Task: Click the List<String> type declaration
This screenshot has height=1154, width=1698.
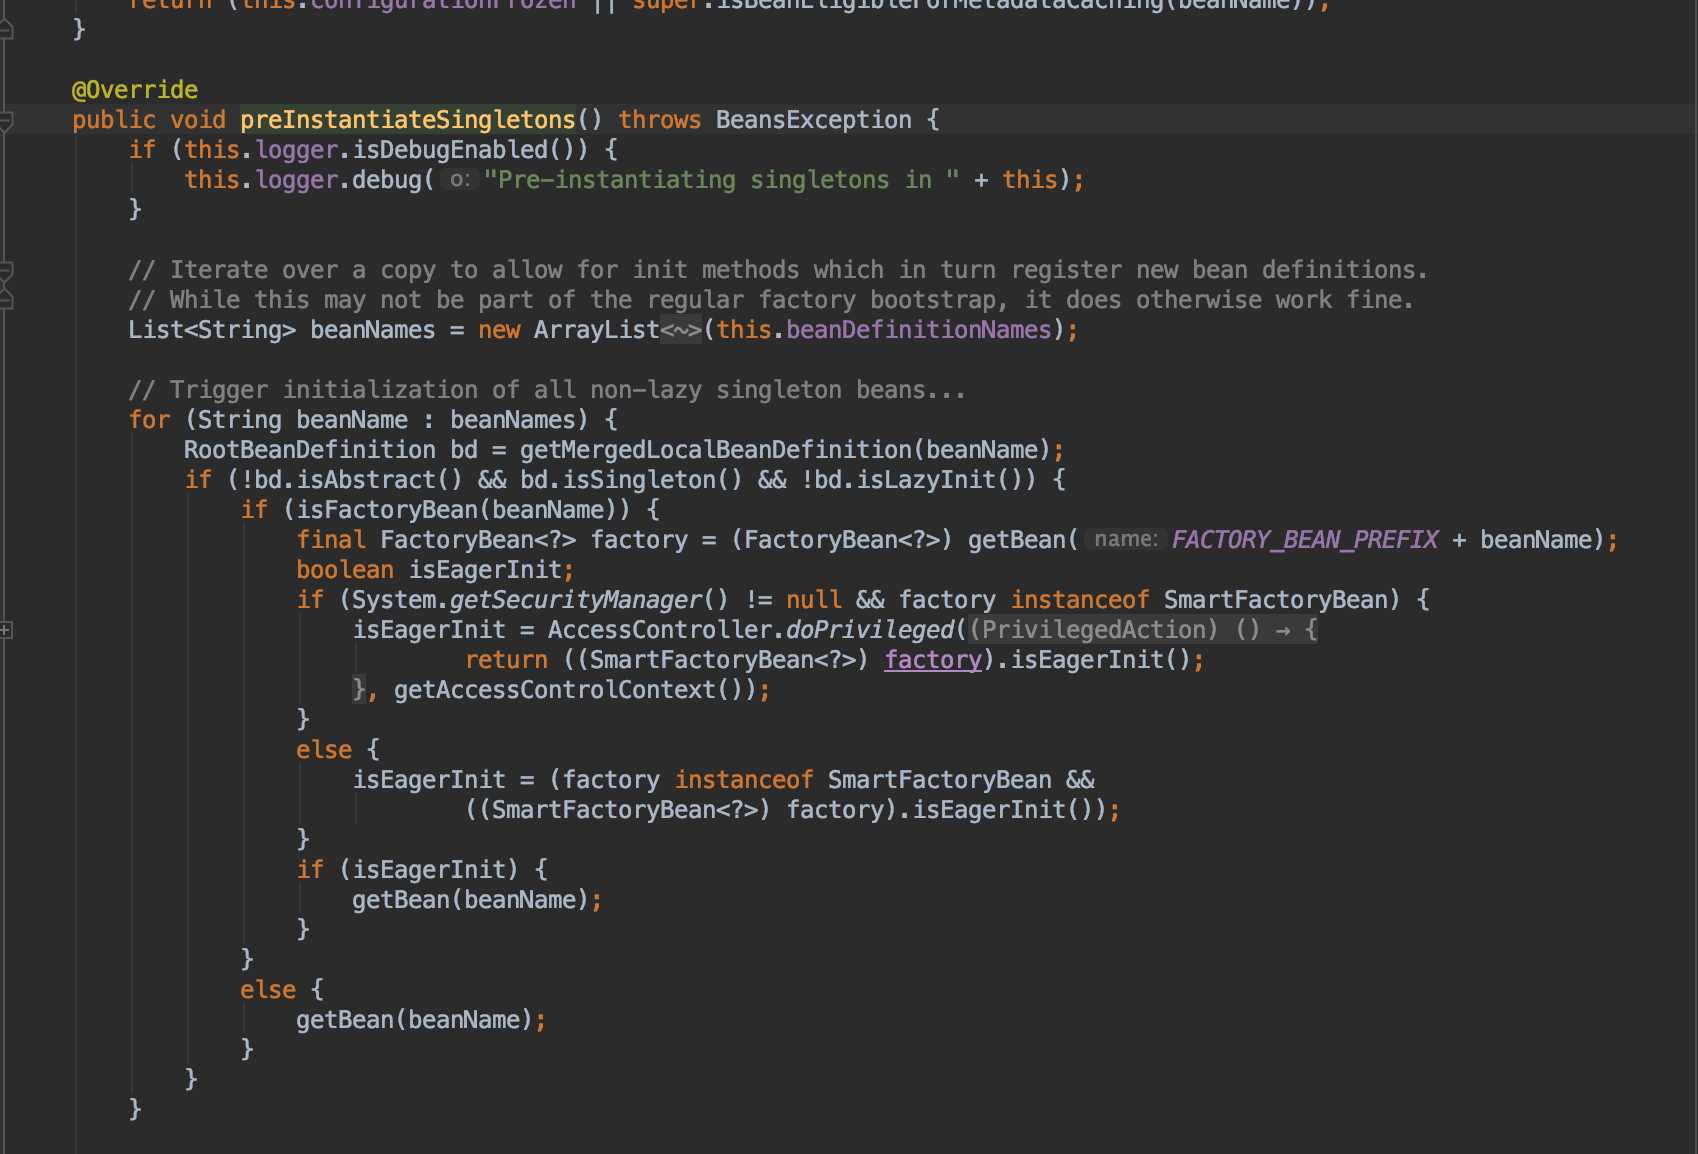Action: pyautogui.click(x=212, y=330)
